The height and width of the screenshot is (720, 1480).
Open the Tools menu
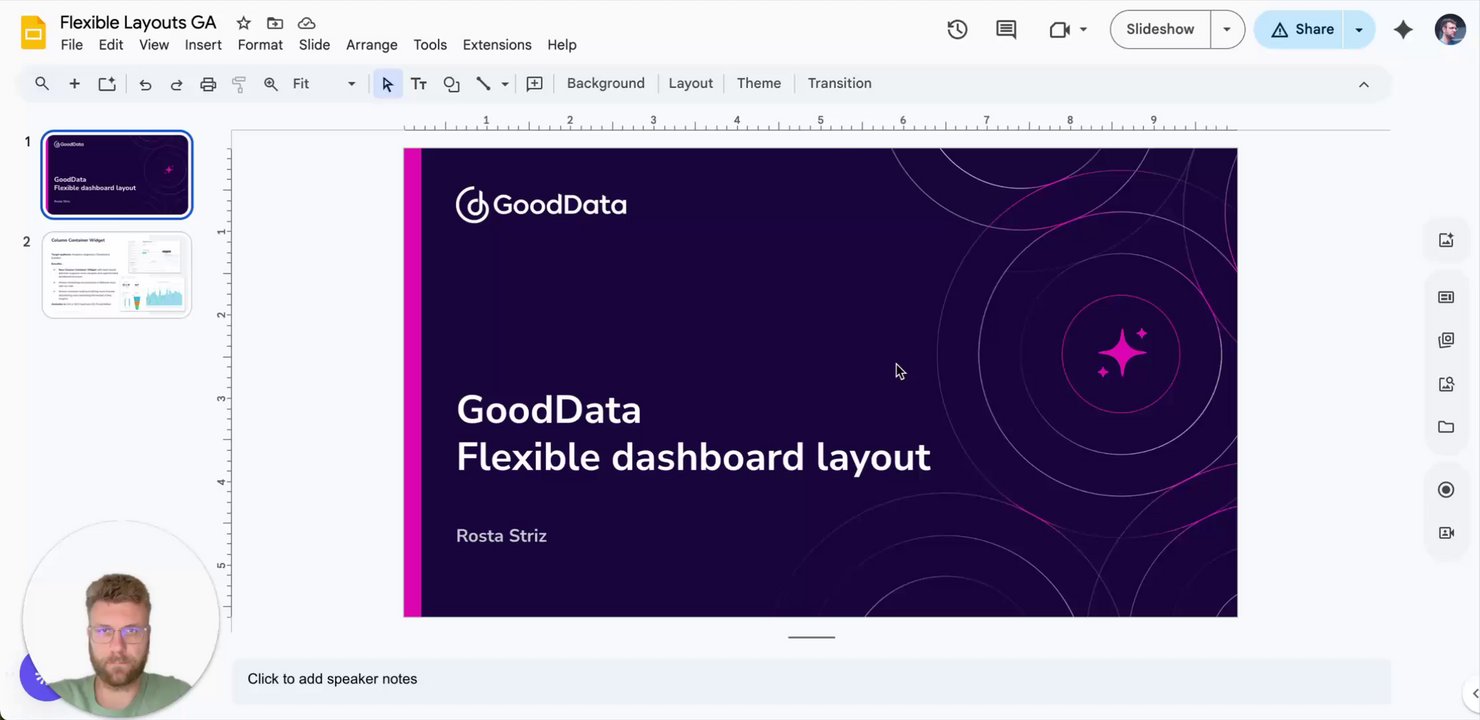430,45
